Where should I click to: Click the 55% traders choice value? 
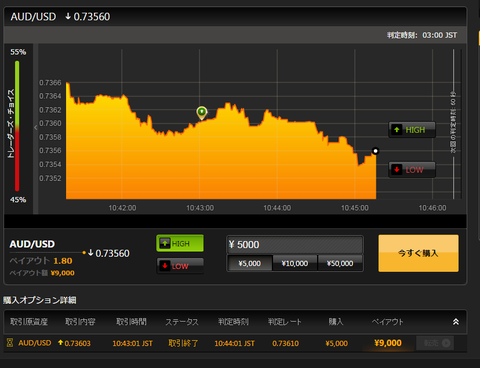coord(18,52)
